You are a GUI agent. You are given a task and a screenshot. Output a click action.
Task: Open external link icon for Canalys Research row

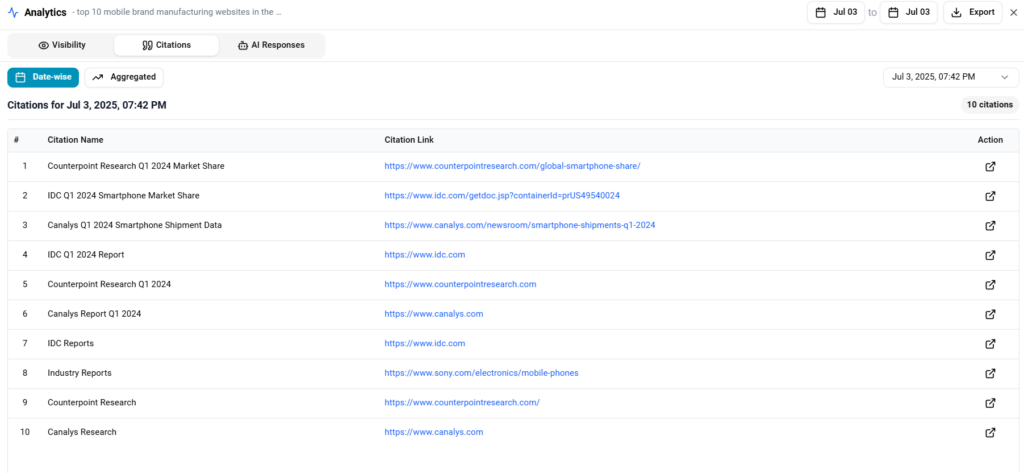point(990,432)
